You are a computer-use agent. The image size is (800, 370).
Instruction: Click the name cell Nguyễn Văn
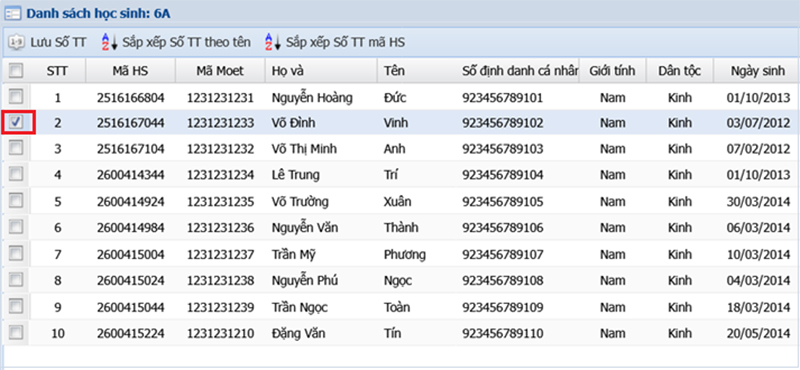[304, 228]
